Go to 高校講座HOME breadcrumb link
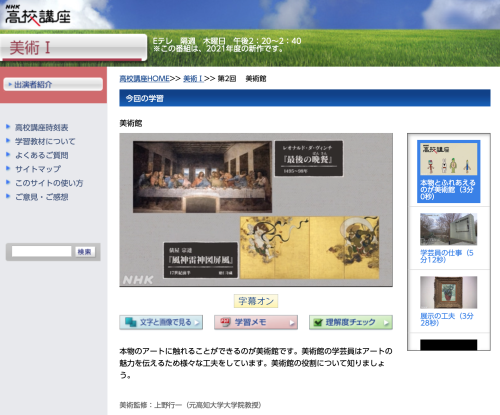 pyautogui.click(x=144, y=79)
